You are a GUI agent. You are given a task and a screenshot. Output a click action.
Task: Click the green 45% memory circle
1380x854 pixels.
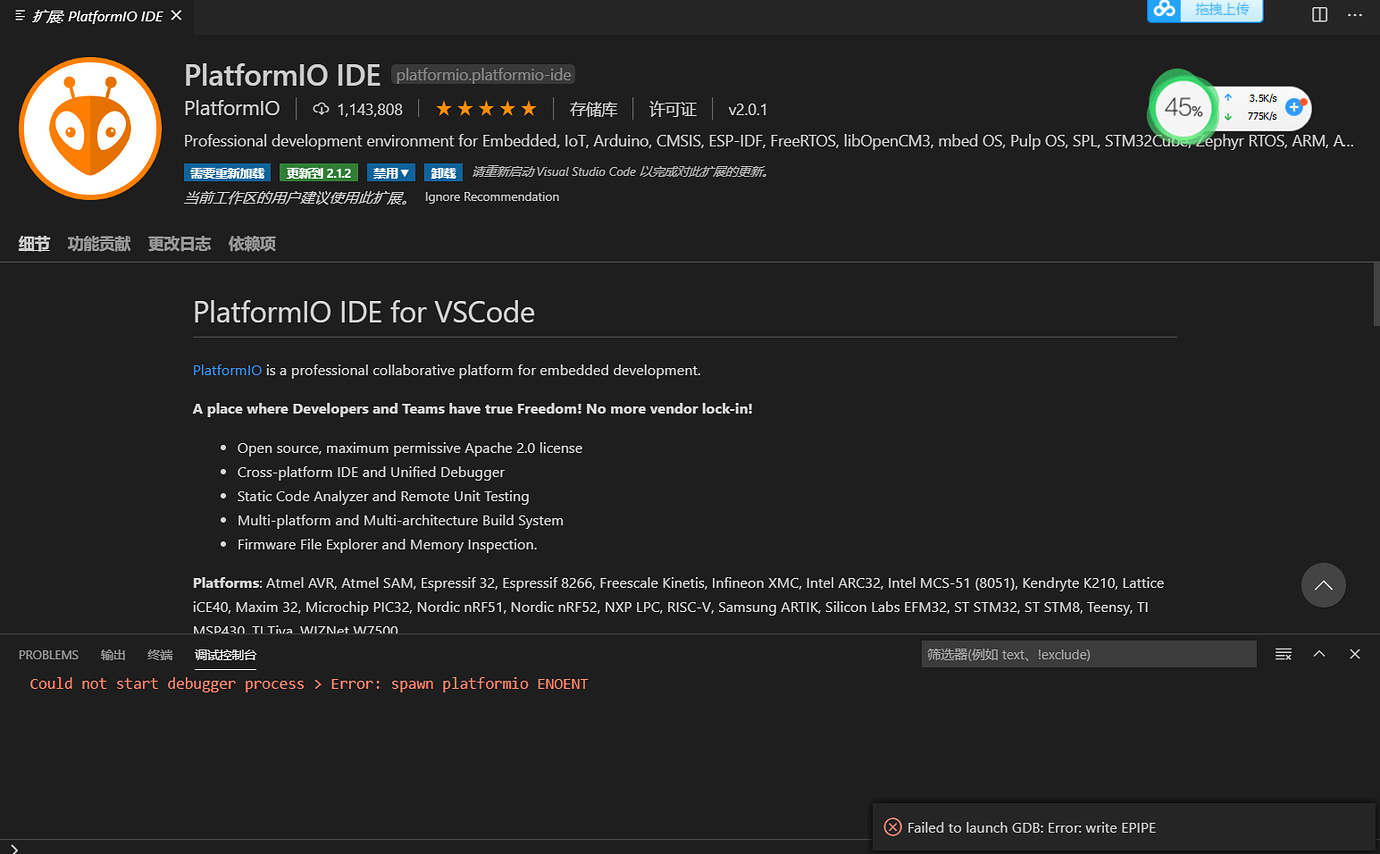pos(1183,108)
